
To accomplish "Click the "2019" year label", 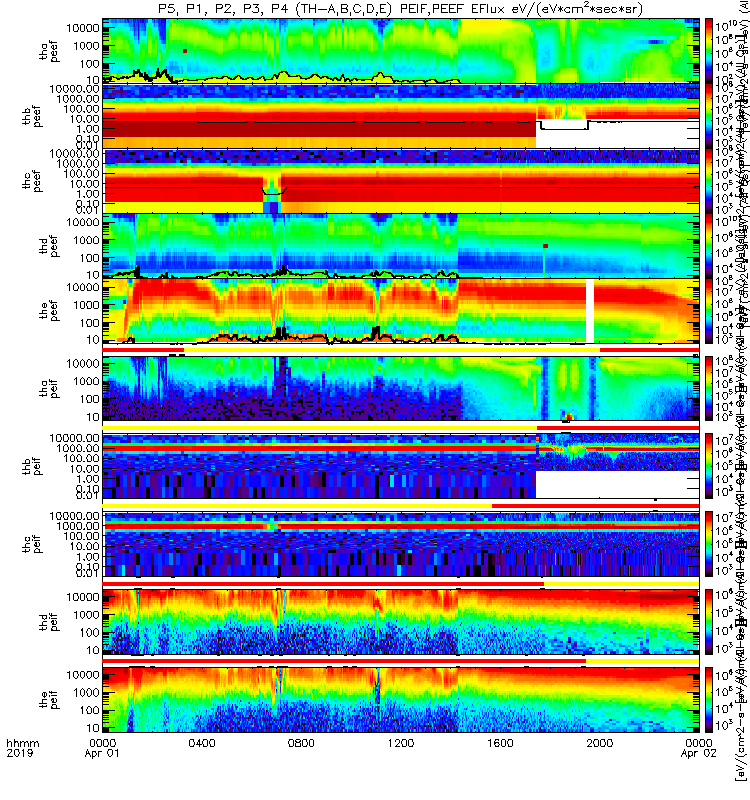I will [x=20, y=753].
